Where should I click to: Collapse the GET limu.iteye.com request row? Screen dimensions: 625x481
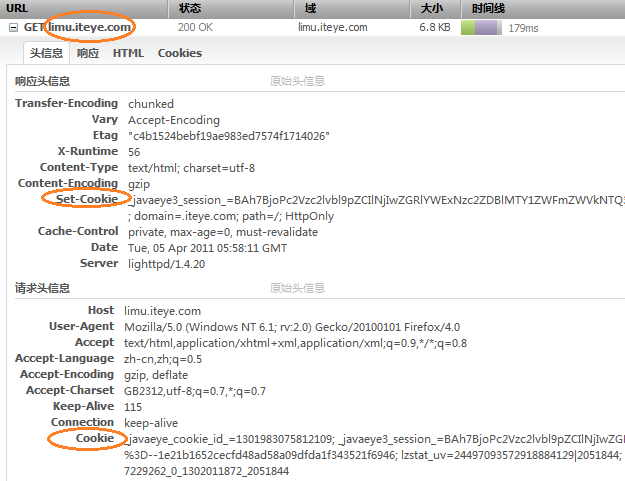(13, 27)
